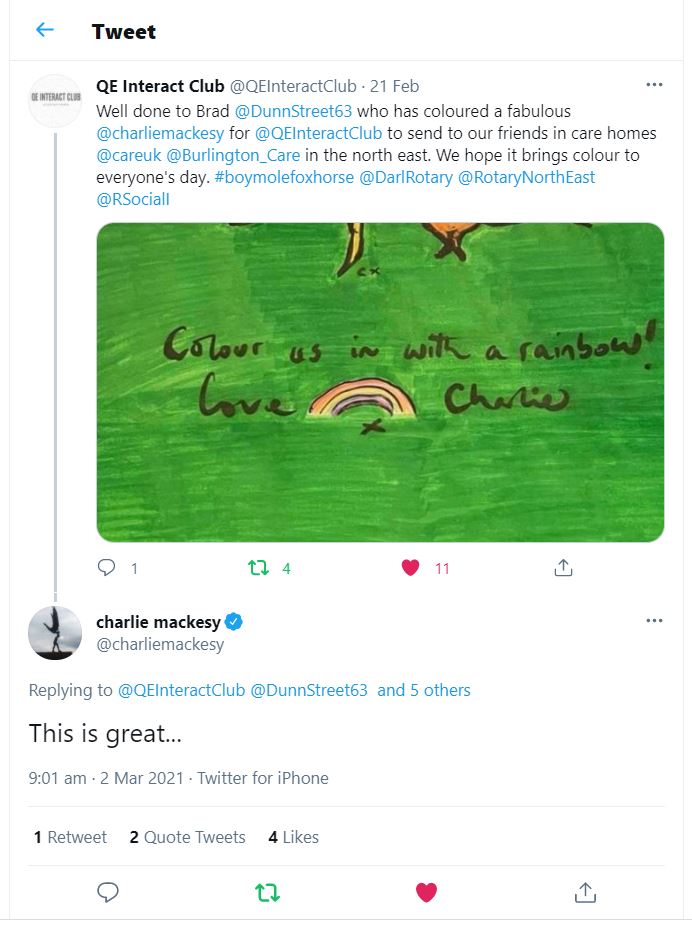Share charlie mackesy's reply tweet
This screenshot has width=692, height=926.
[585, 892]
